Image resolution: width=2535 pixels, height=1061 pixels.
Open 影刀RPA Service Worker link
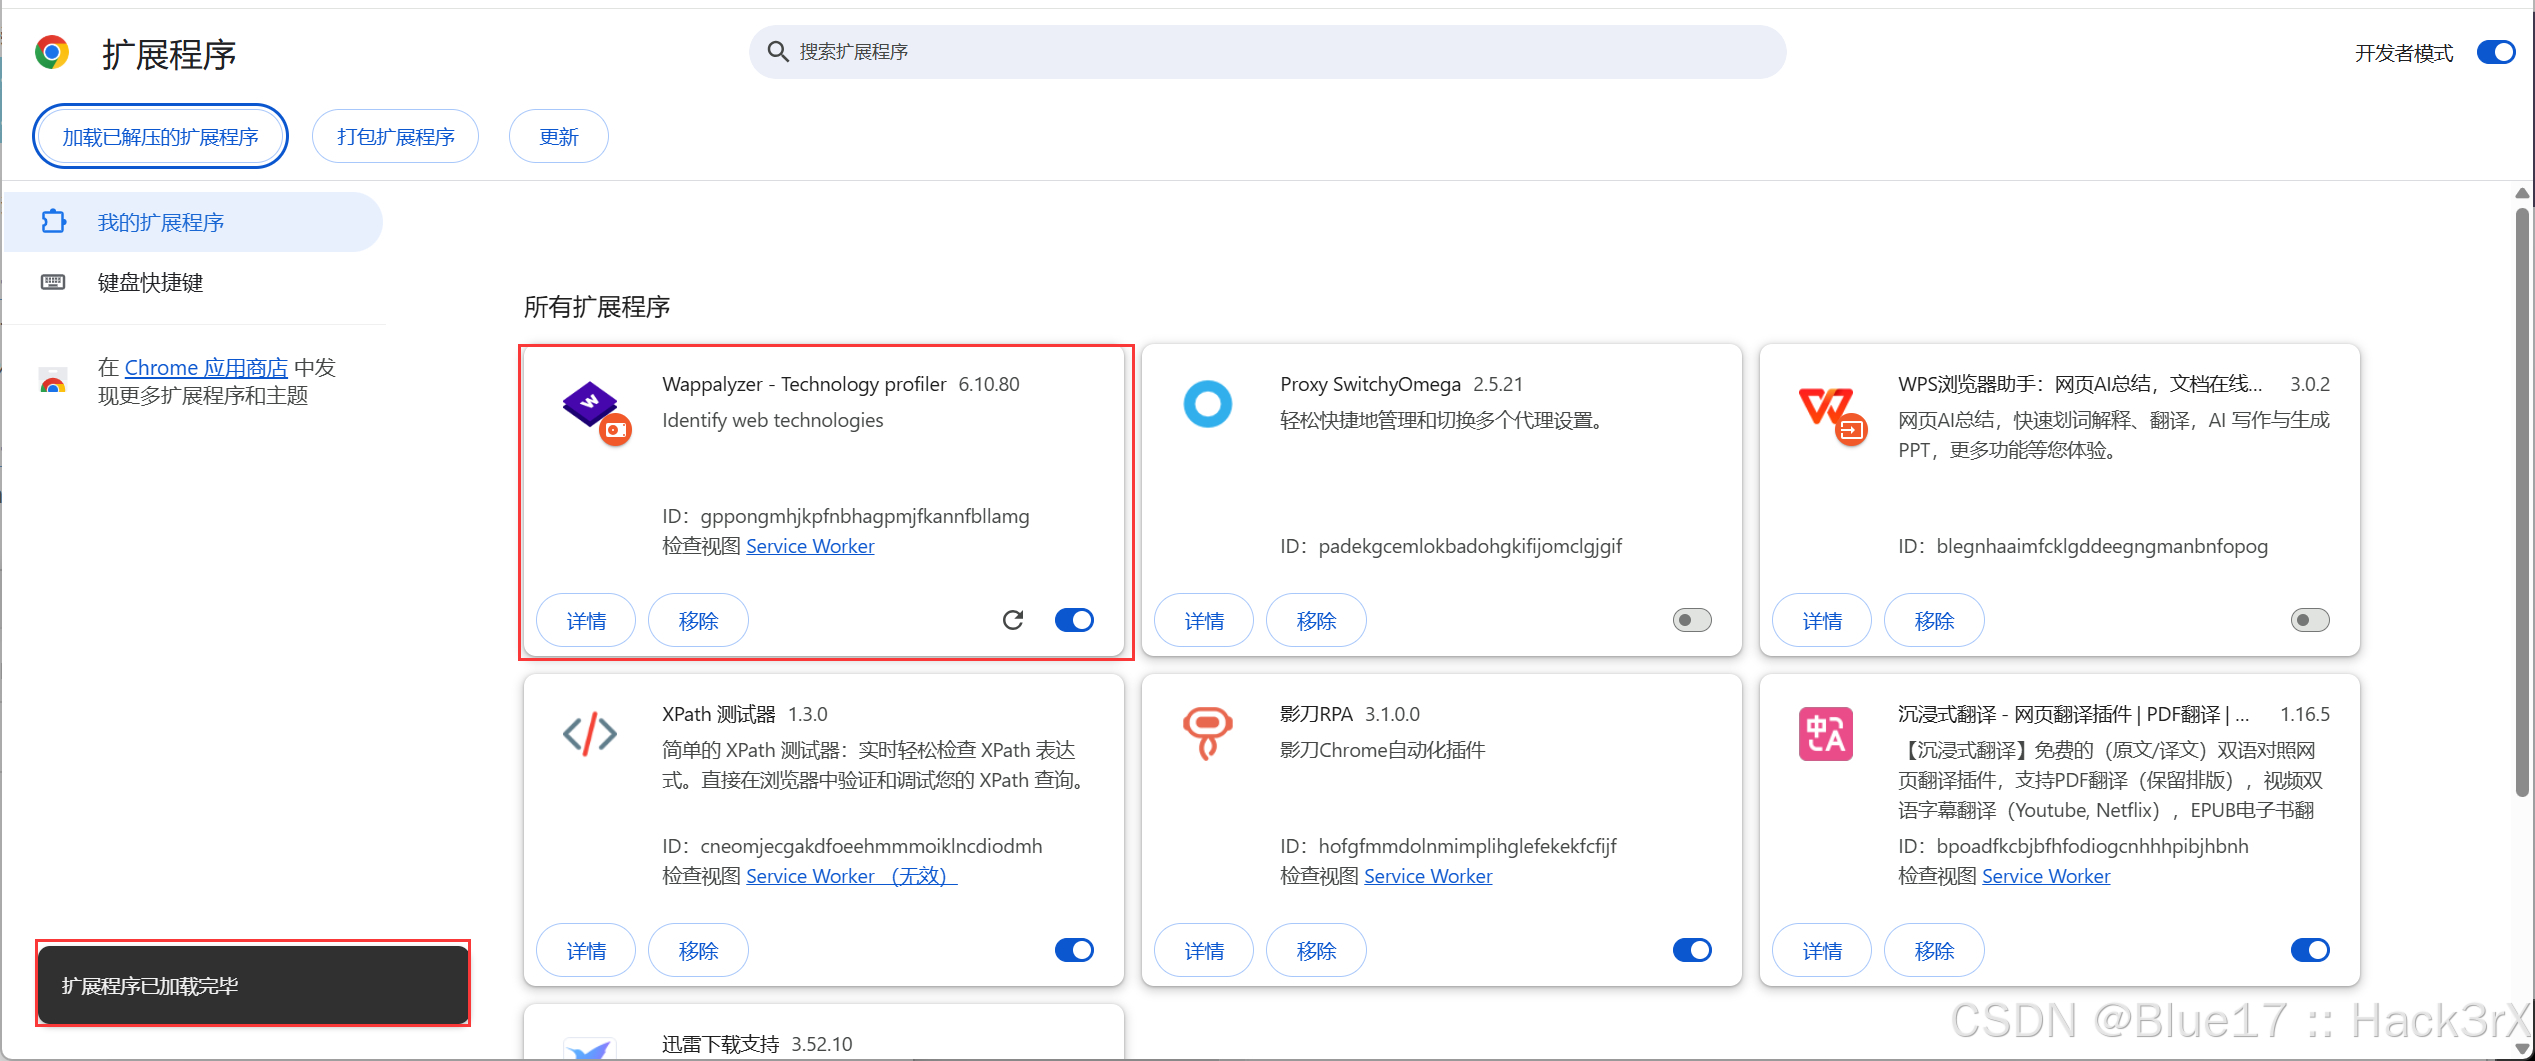1428,876
